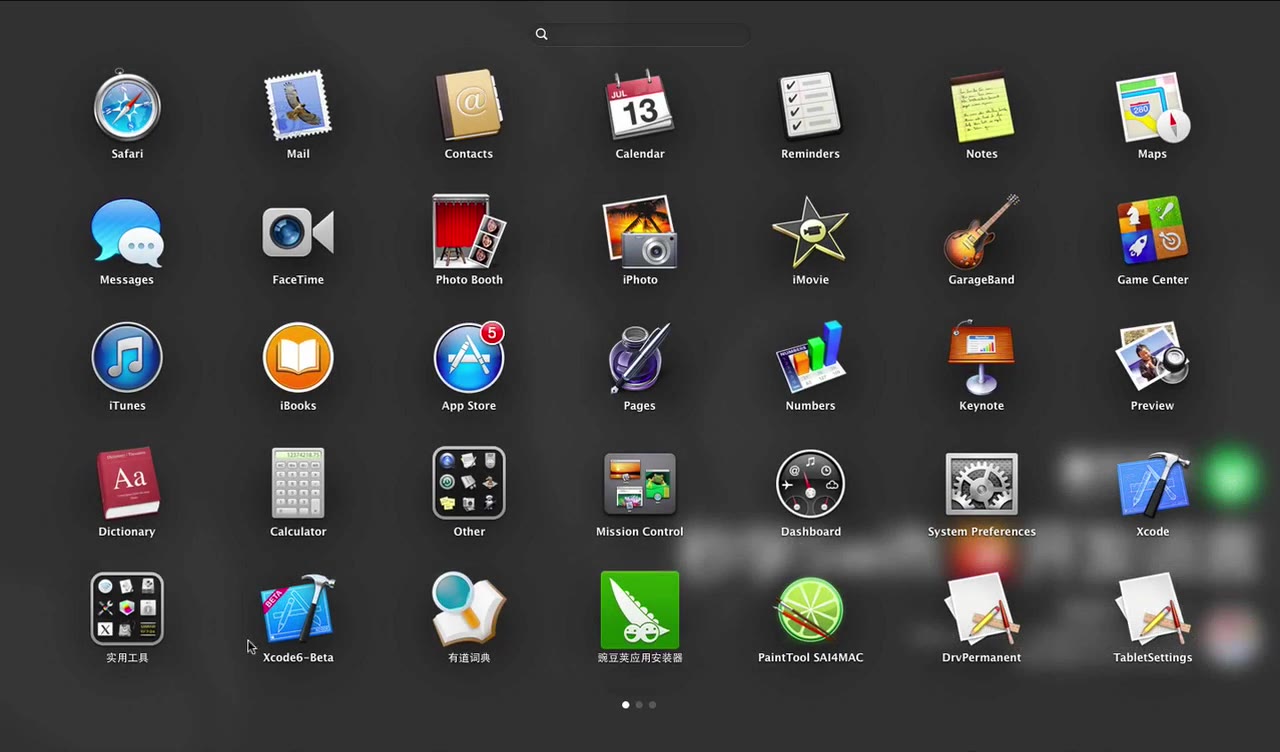Switch to third Launchpad page dot
Screen dimensions: 1280x752
coord(652,705)
